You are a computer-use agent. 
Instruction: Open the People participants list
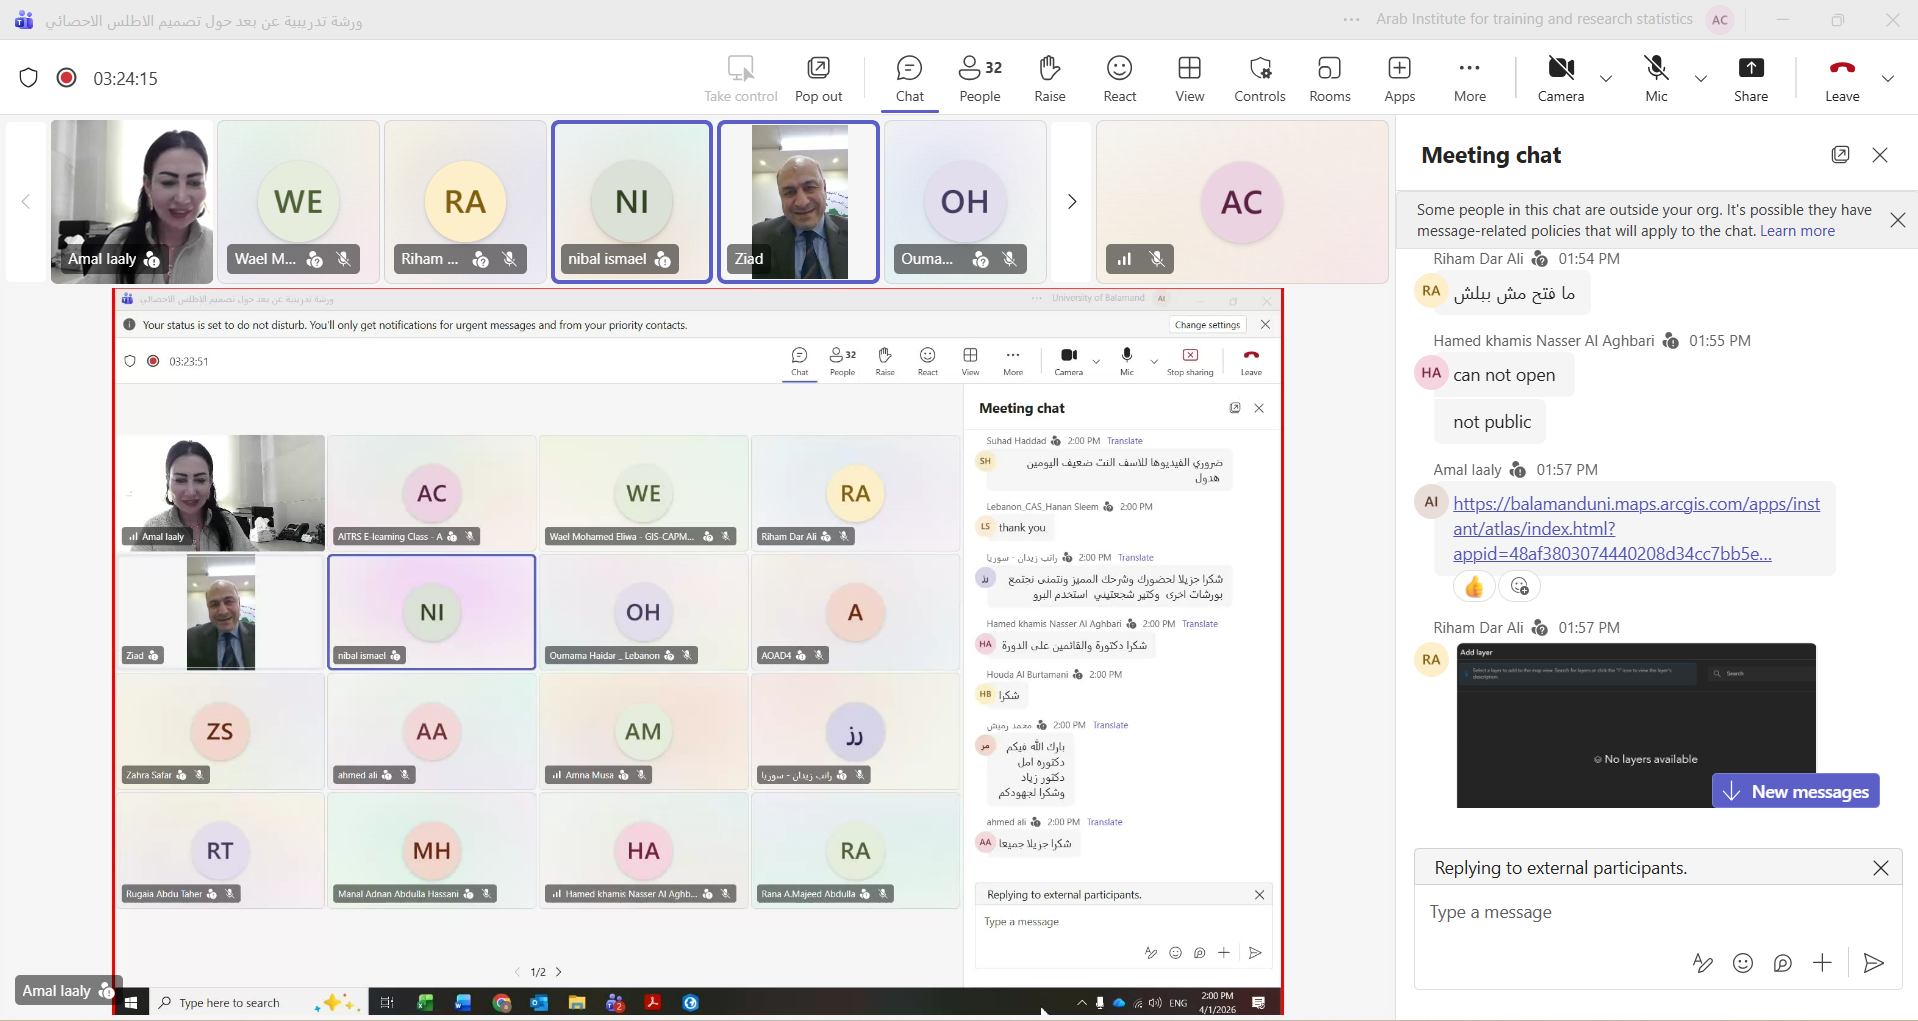coord(979,78)
